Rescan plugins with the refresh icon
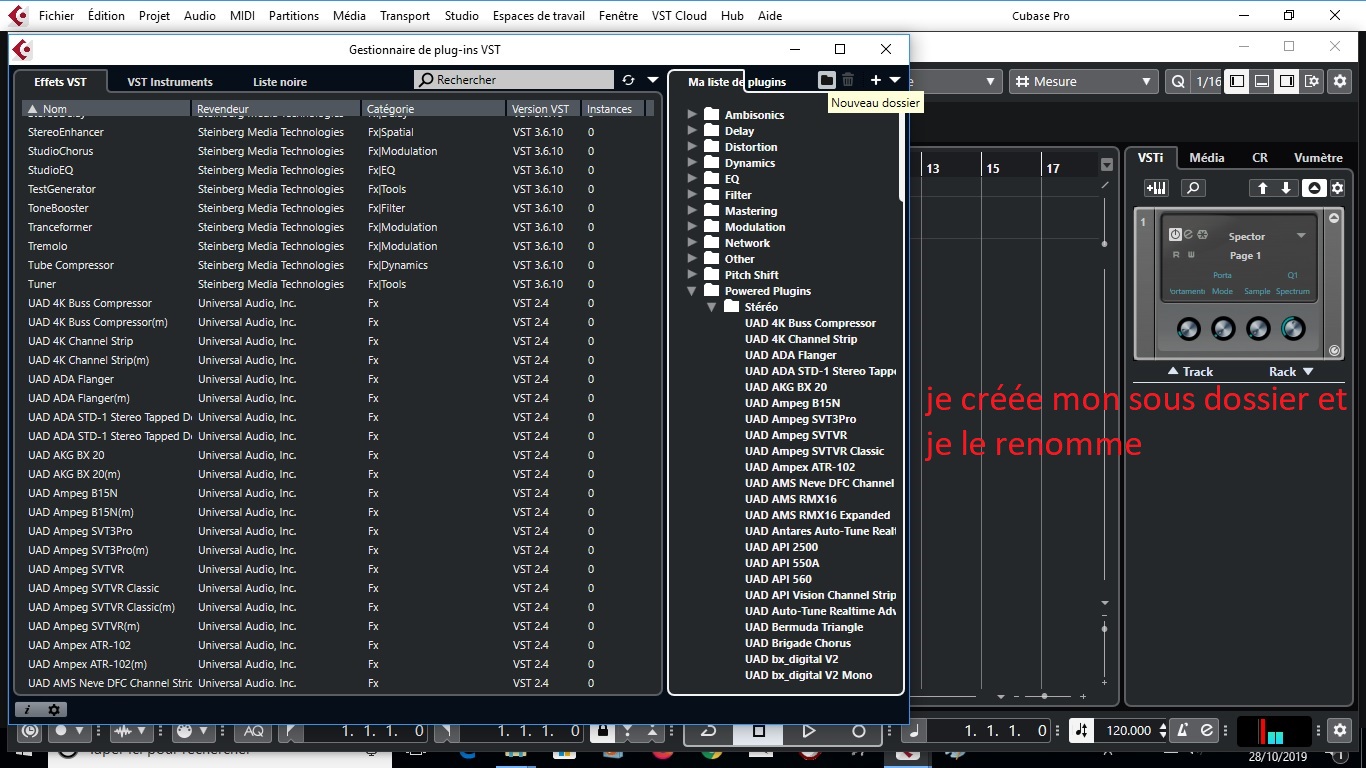 coord(629,81)
